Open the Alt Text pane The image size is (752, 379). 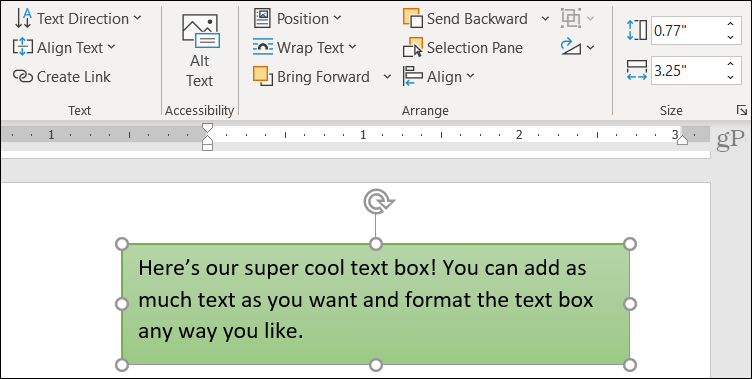[200, 51]
